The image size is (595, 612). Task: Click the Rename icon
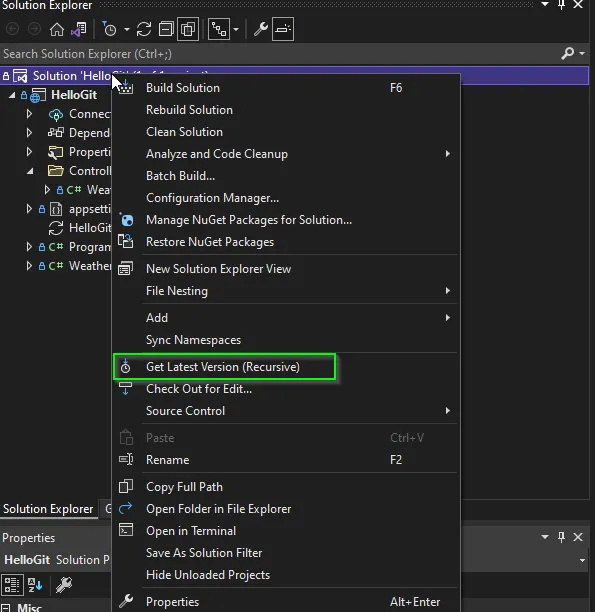point(126,459)
